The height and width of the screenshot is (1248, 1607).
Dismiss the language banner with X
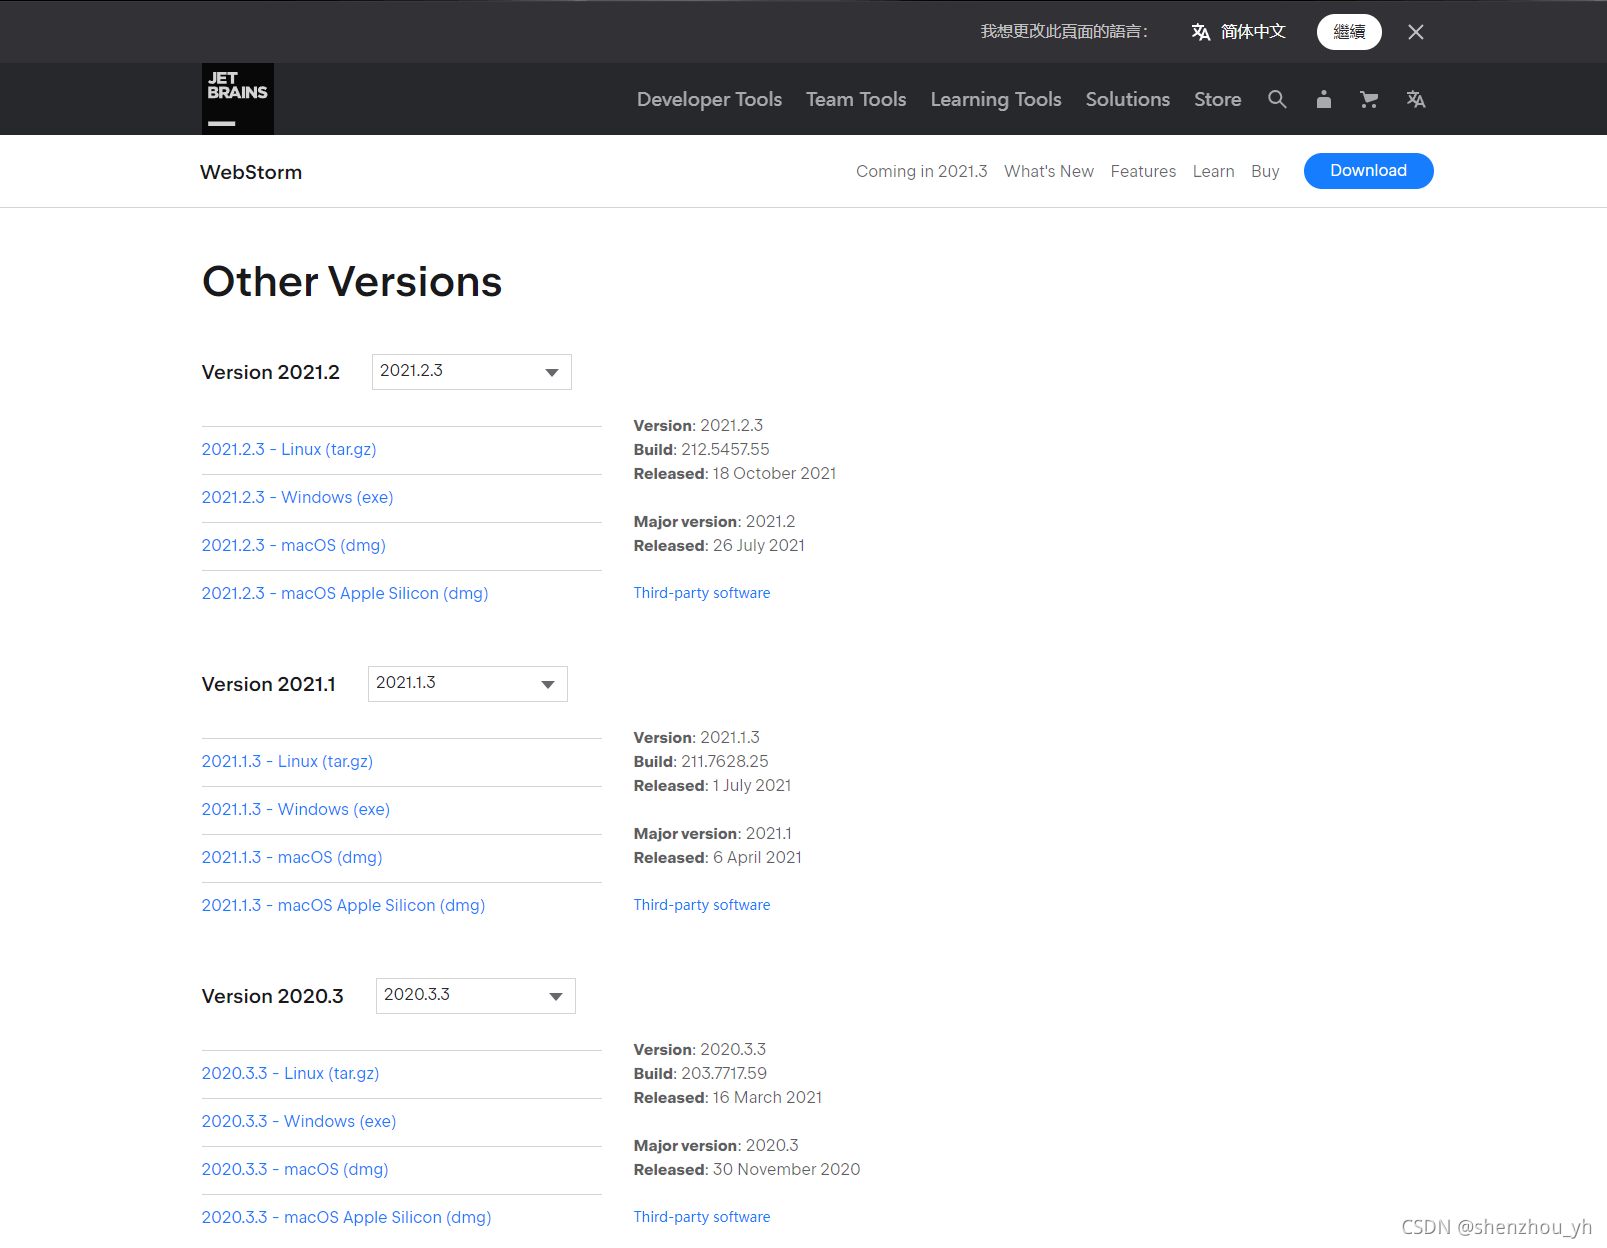pyautogui.click(x=1416, y=32)
